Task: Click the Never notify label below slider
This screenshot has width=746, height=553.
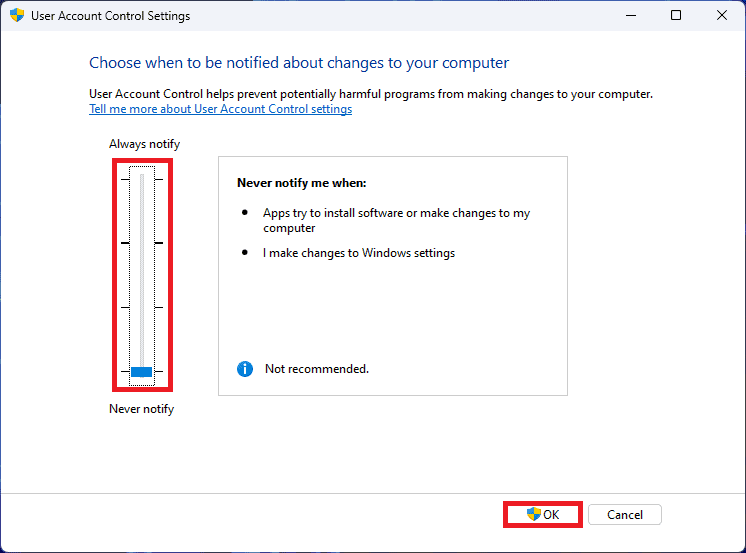Action: click(x=141, y=409)
